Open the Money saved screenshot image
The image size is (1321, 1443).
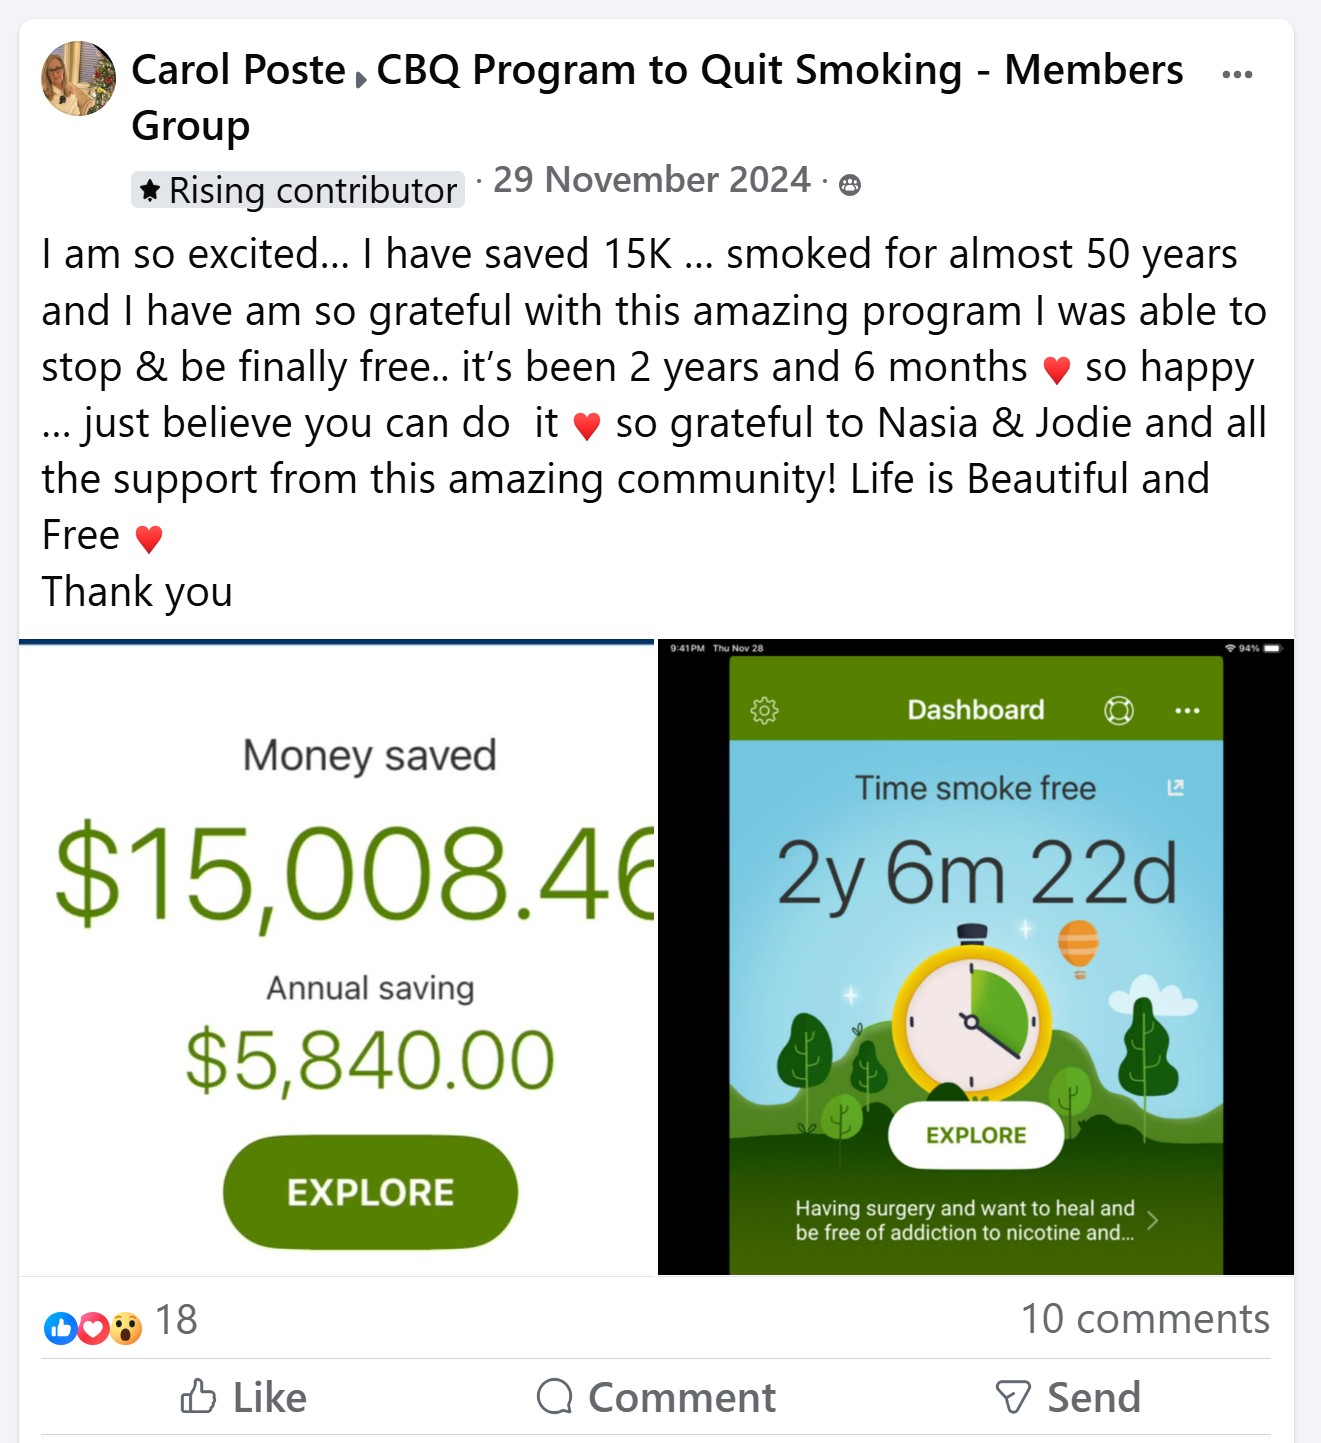tap(337, 957)
